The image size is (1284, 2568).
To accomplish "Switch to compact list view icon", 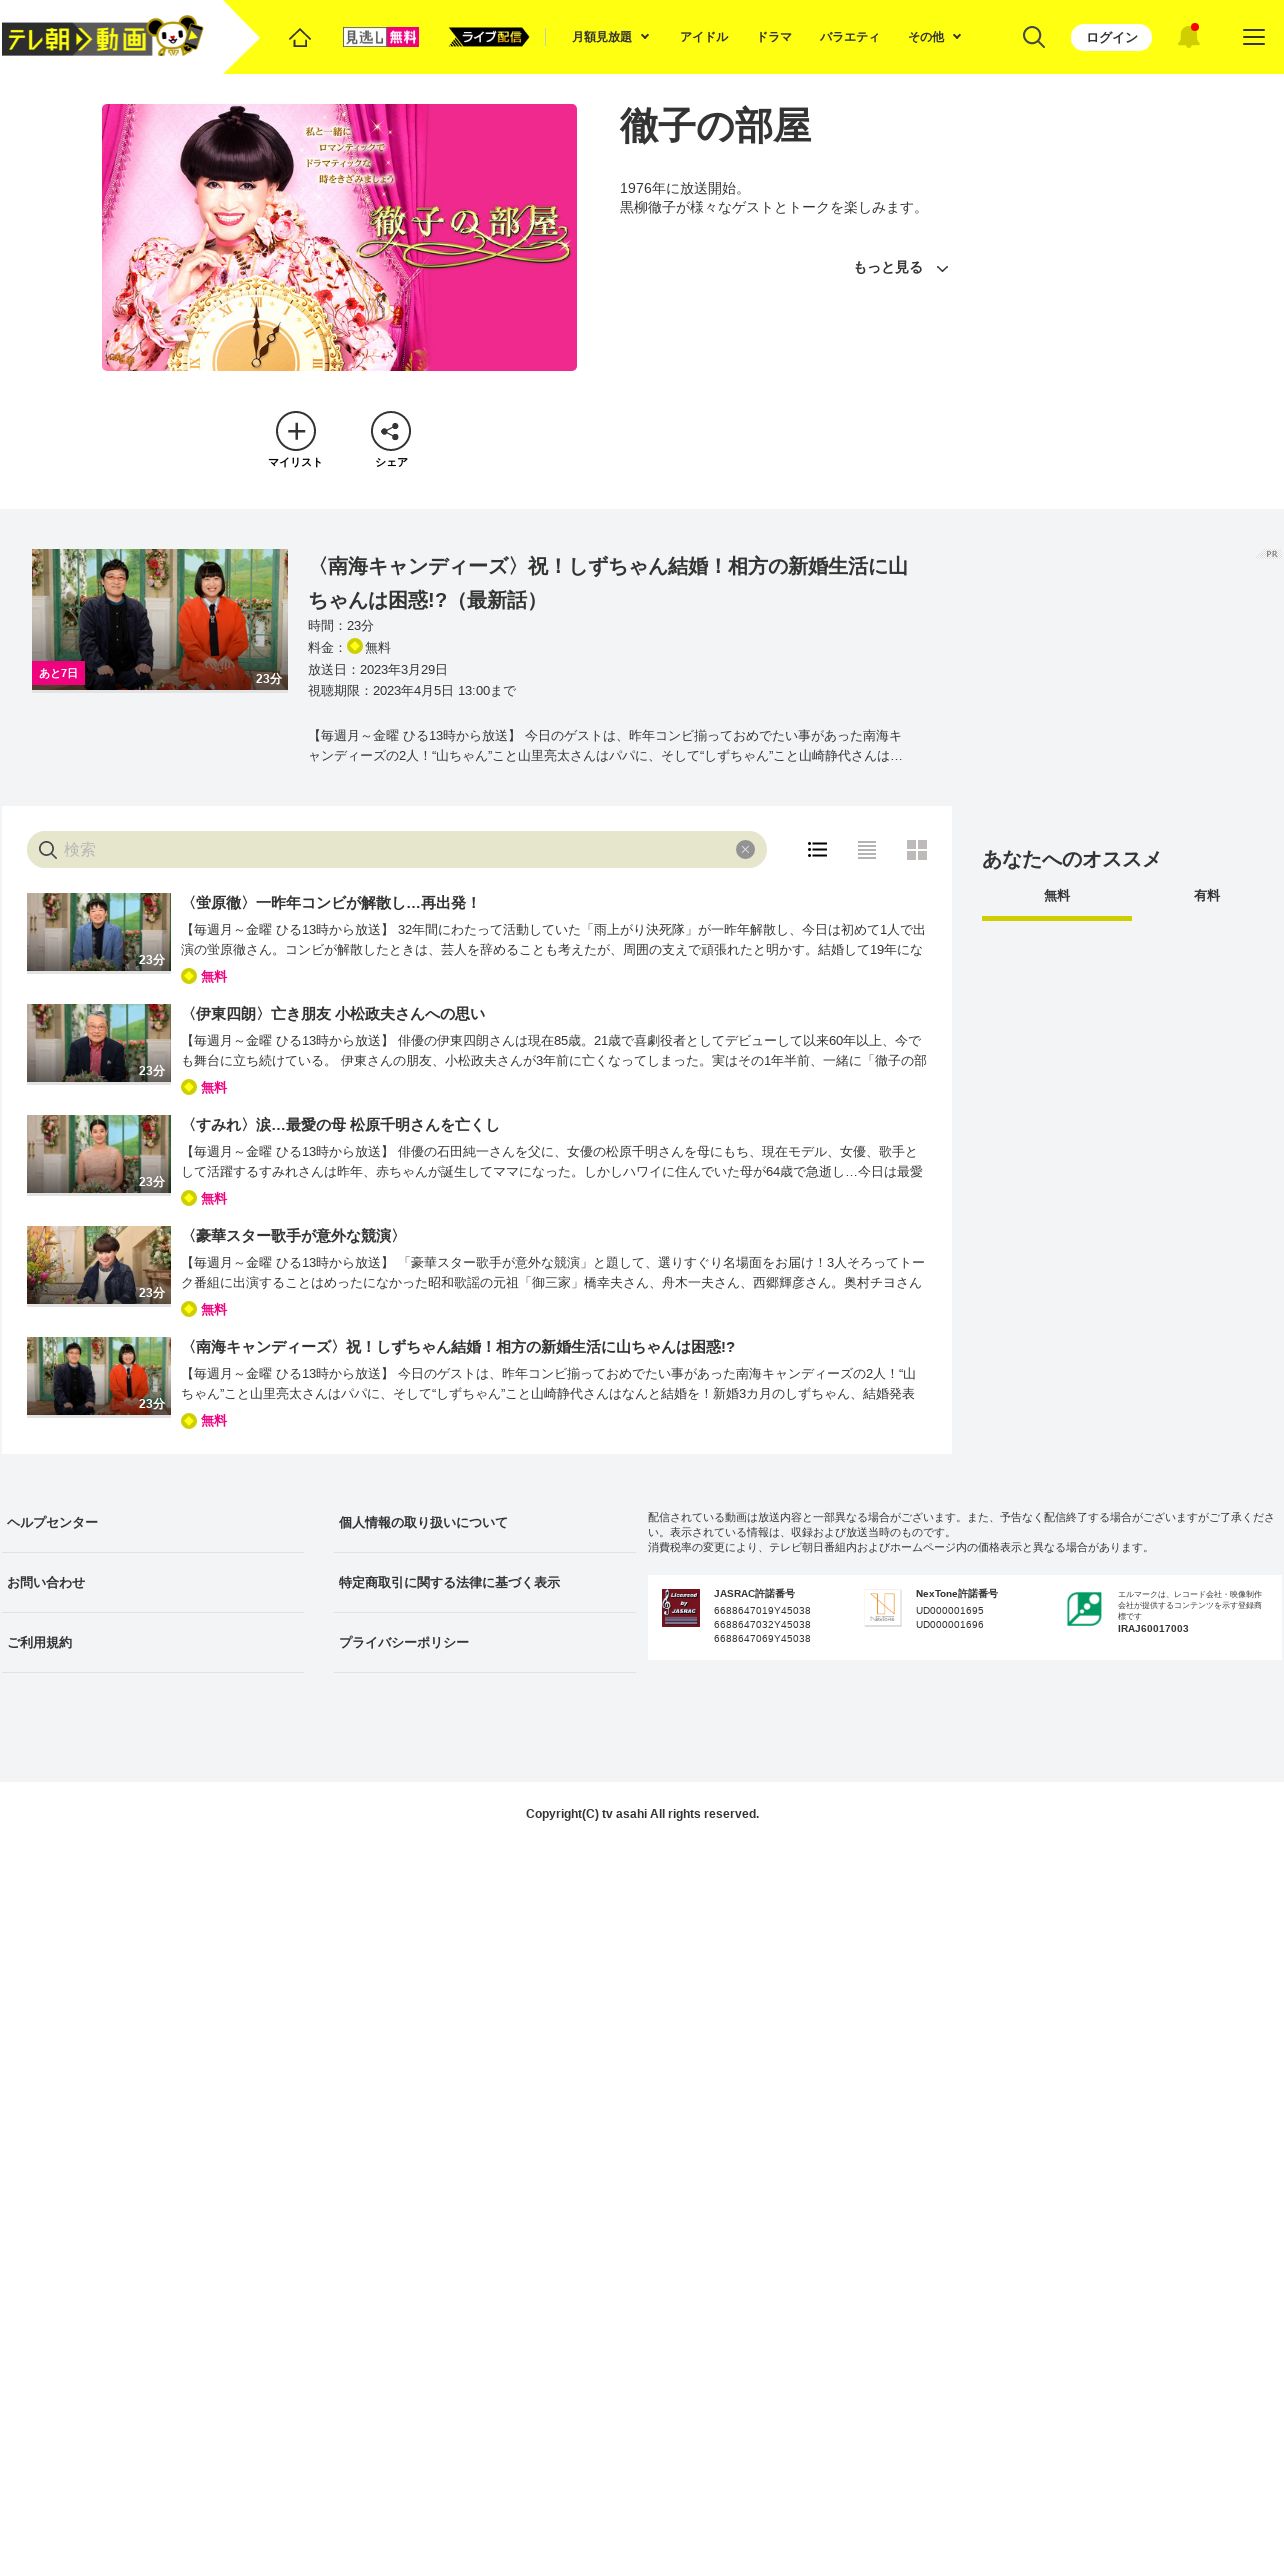I will pyautogui.click(x=867, y=849).
